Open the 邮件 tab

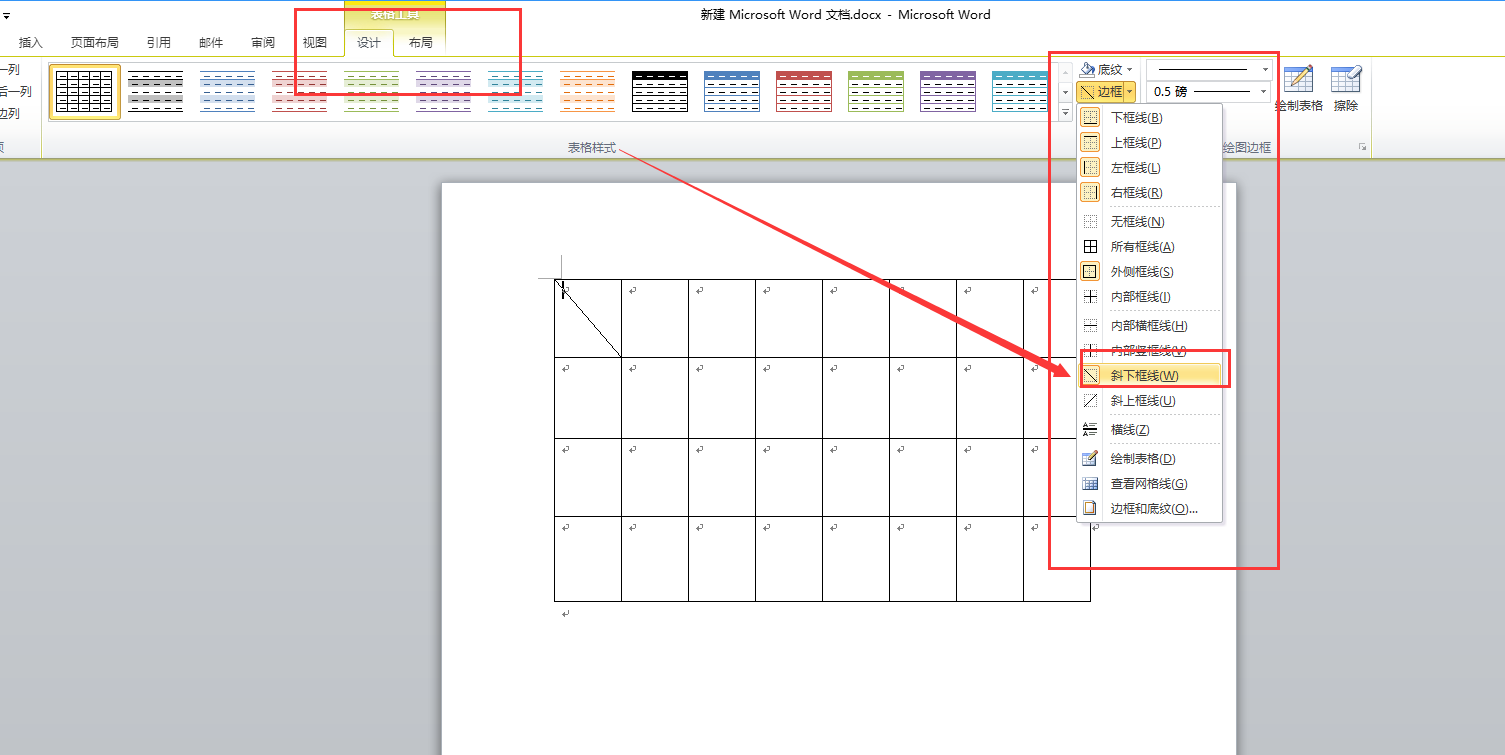(211, 43)
